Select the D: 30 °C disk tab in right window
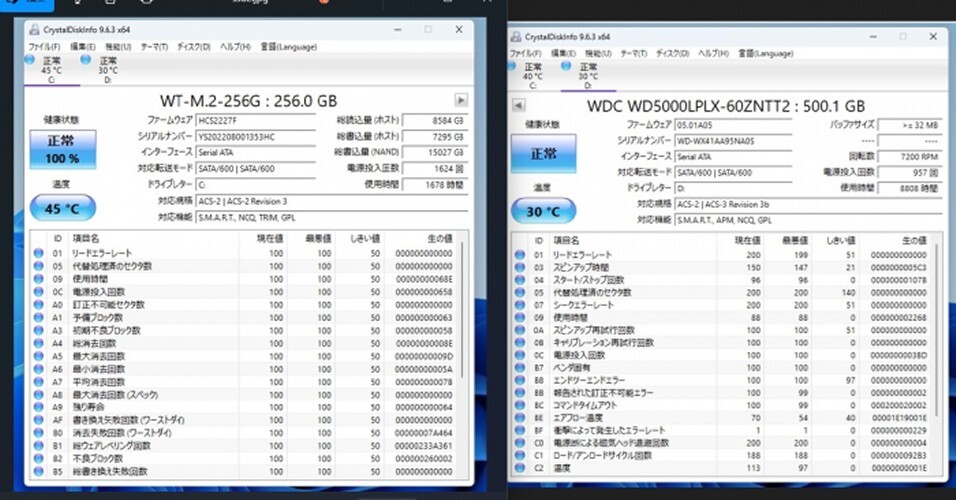The image size is (956, 500). tap(588, 76)
